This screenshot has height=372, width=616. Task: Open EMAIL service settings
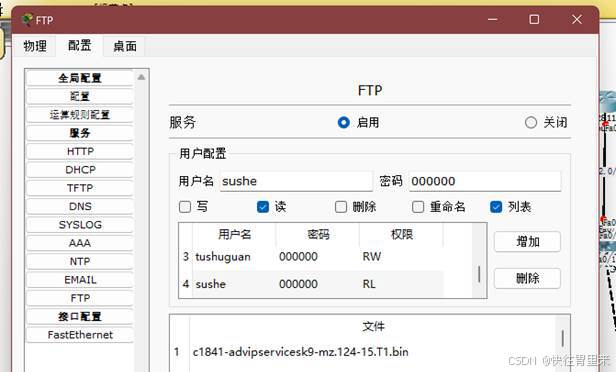coord(80,280)
